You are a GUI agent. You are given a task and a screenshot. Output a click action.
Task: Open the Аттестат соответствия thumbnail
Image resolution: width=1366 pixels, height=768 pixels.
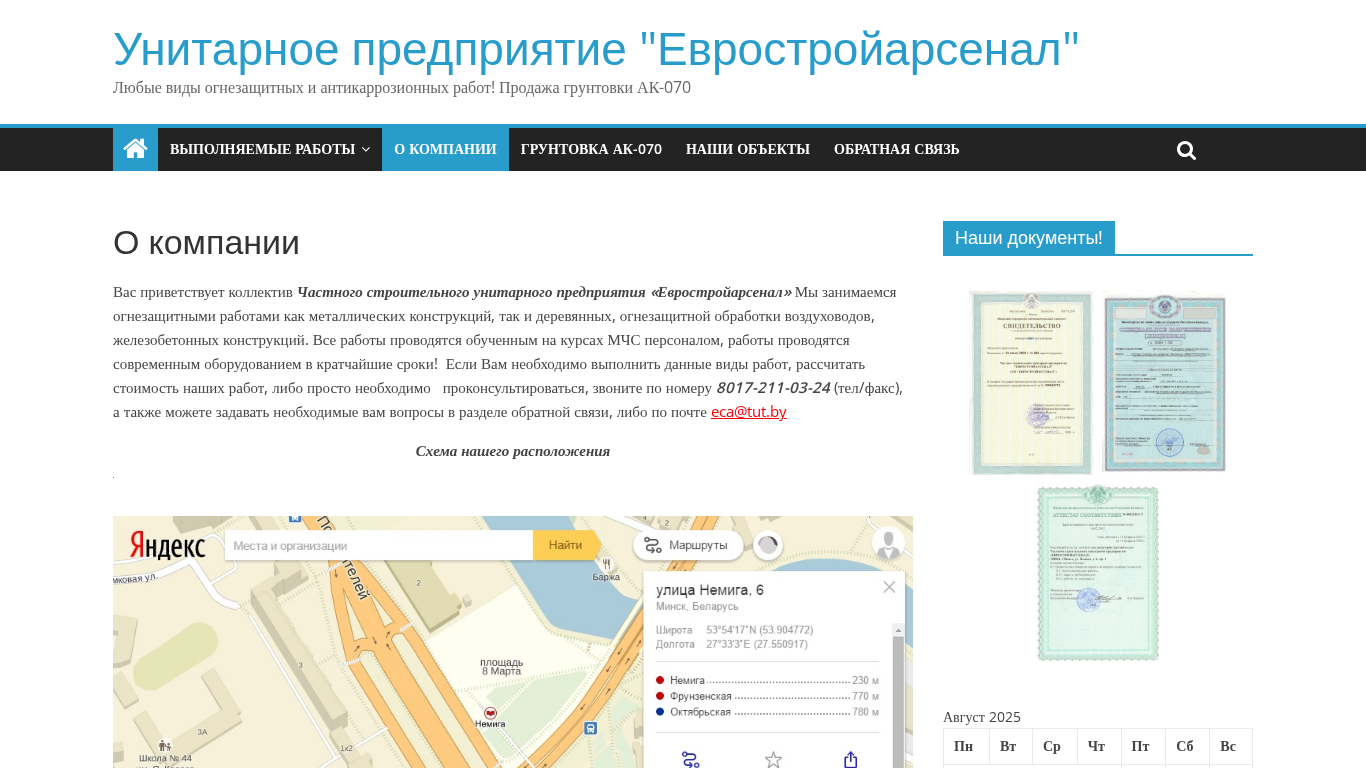pos(1098,572)
